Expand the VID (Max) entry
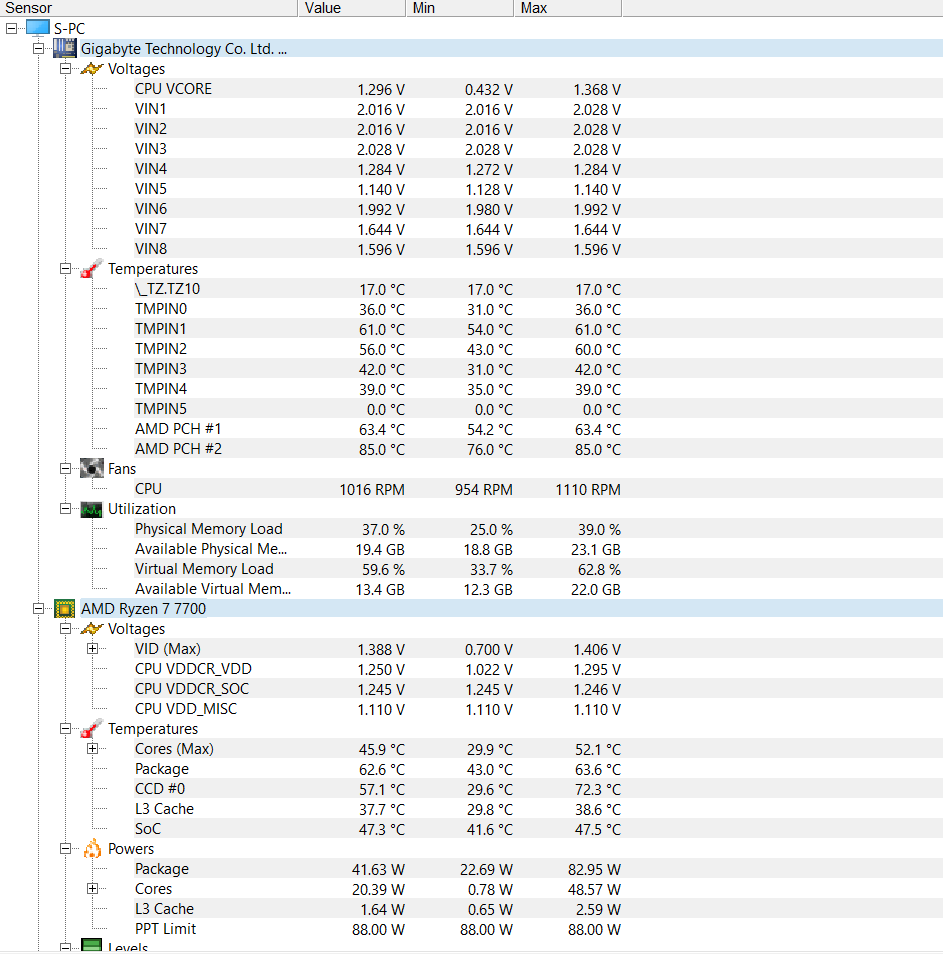The width and height of the screenshot is (943, 954). [x=93, y=648]
